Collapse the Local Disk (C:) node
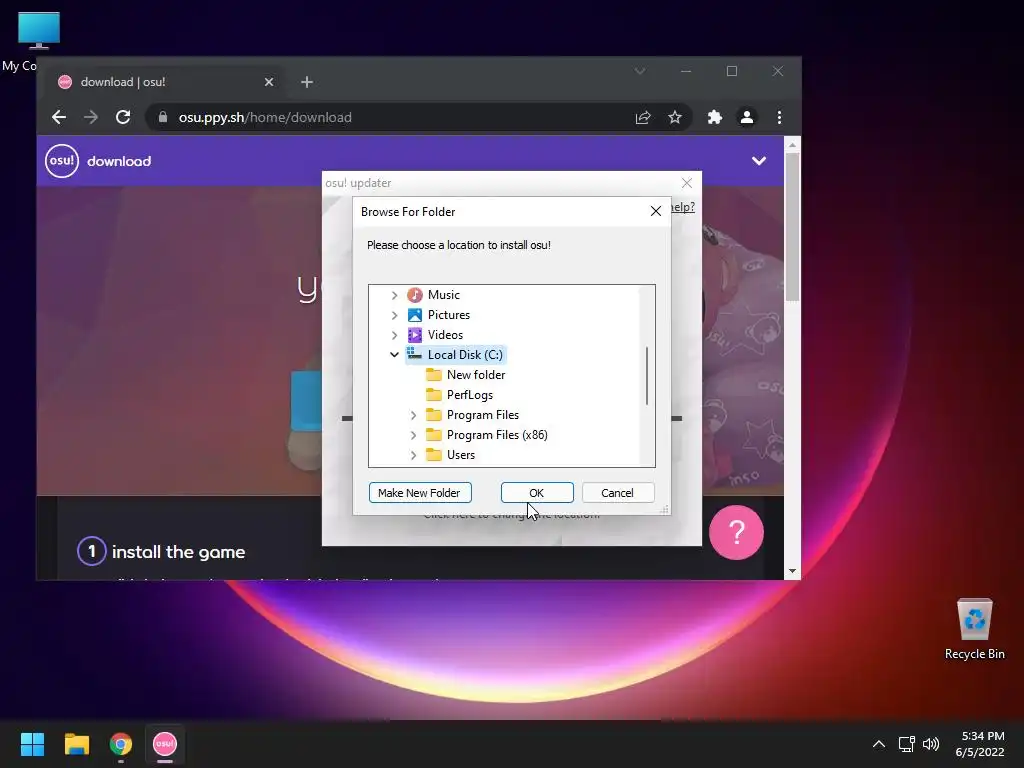Image resolution: width=1024 pixels, height=768 pixels. pyautogui.click(x=394, y=355)
